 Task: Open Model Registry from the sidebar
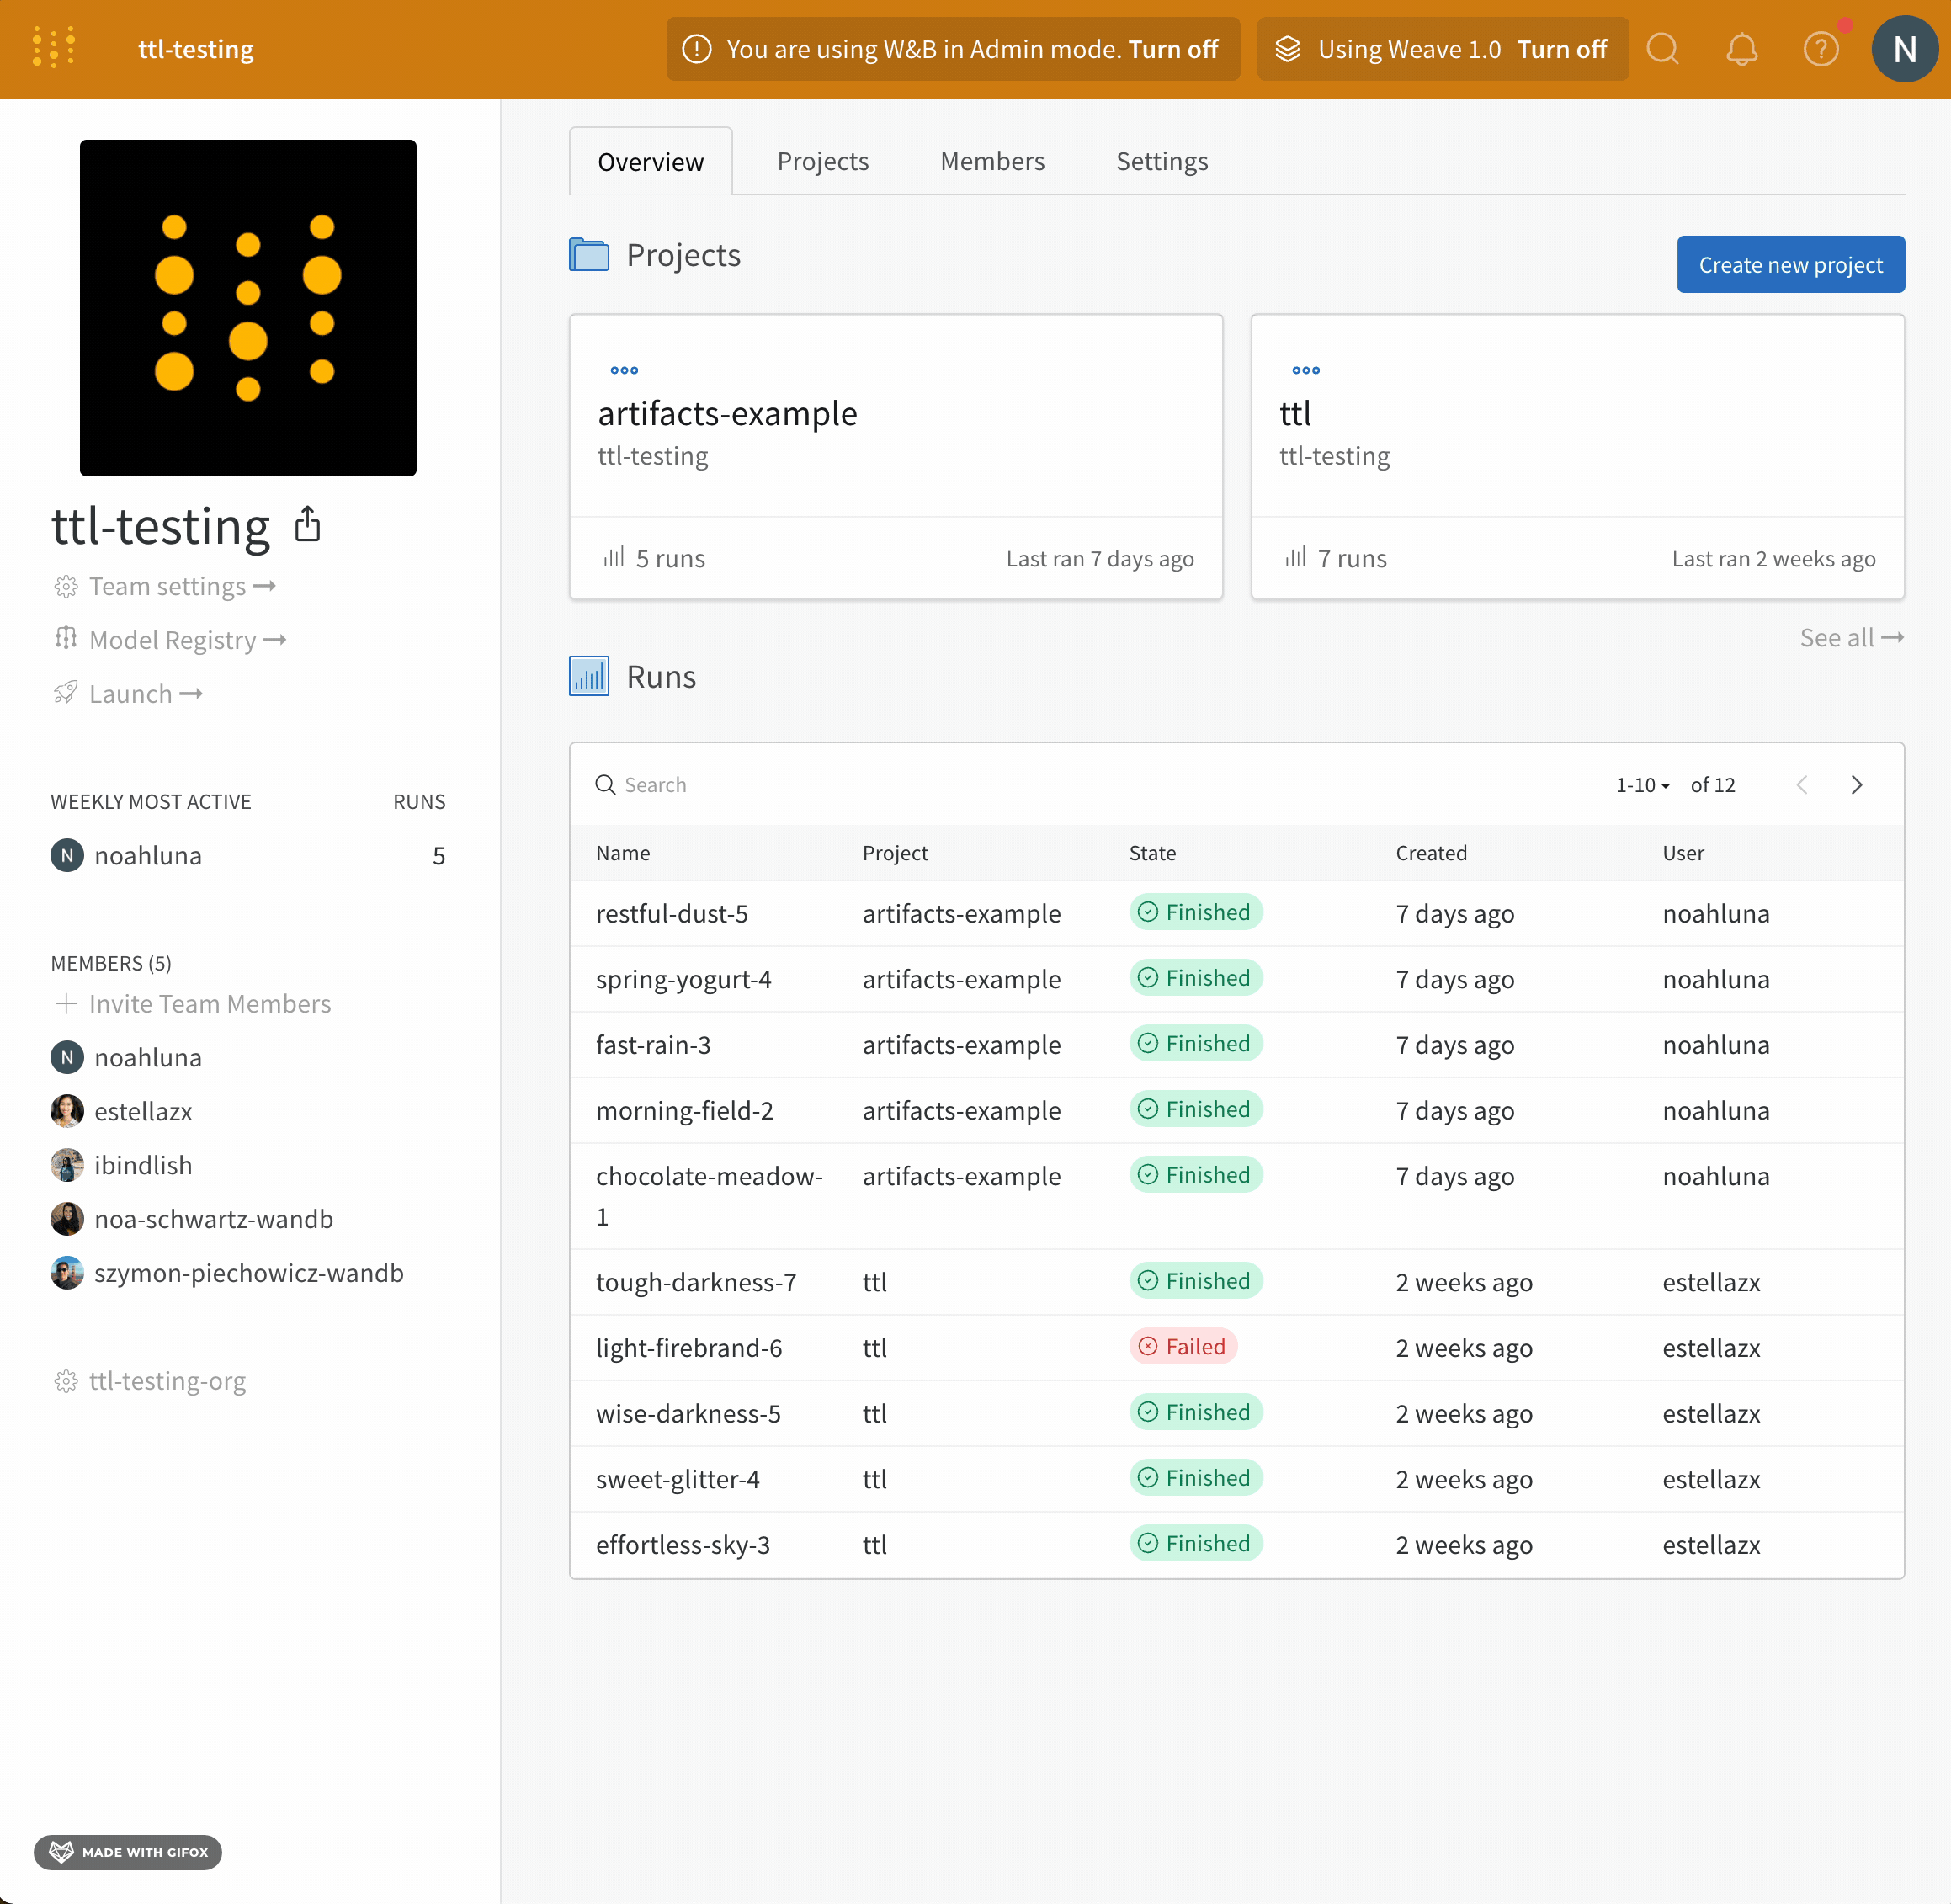pos(170,640)
